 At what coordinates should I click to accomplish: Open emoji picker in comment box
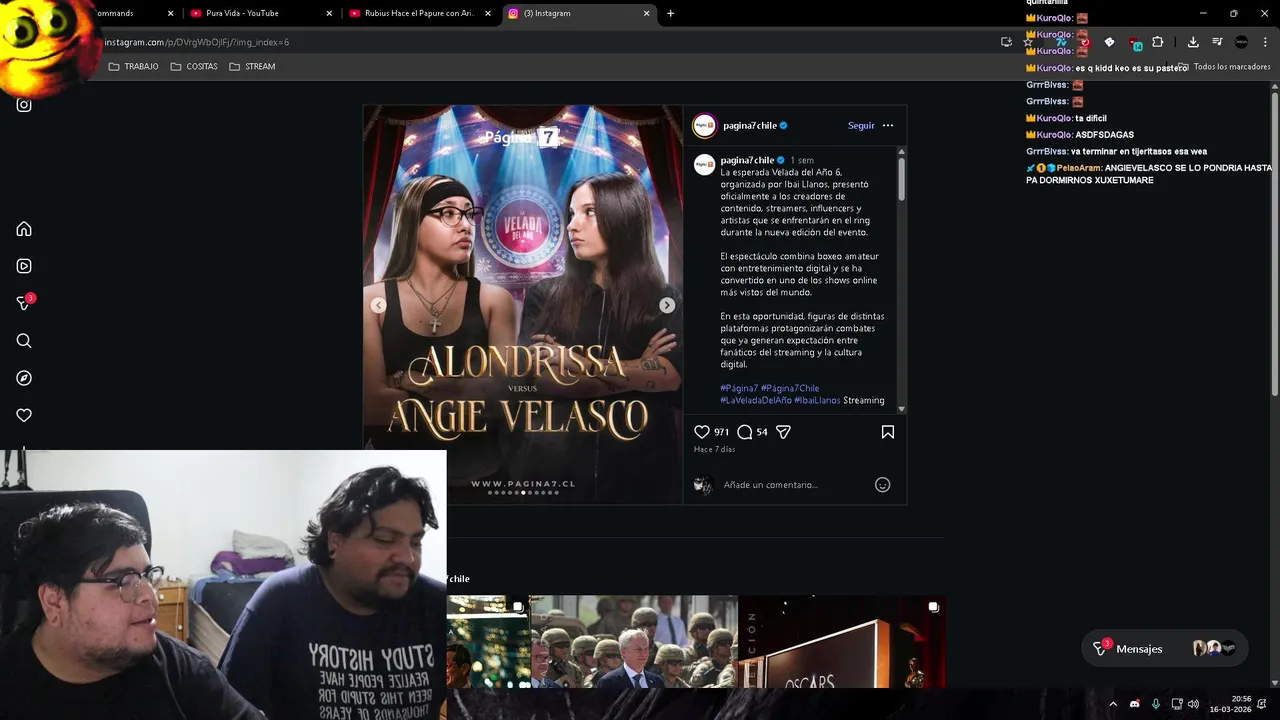point(882,485)
